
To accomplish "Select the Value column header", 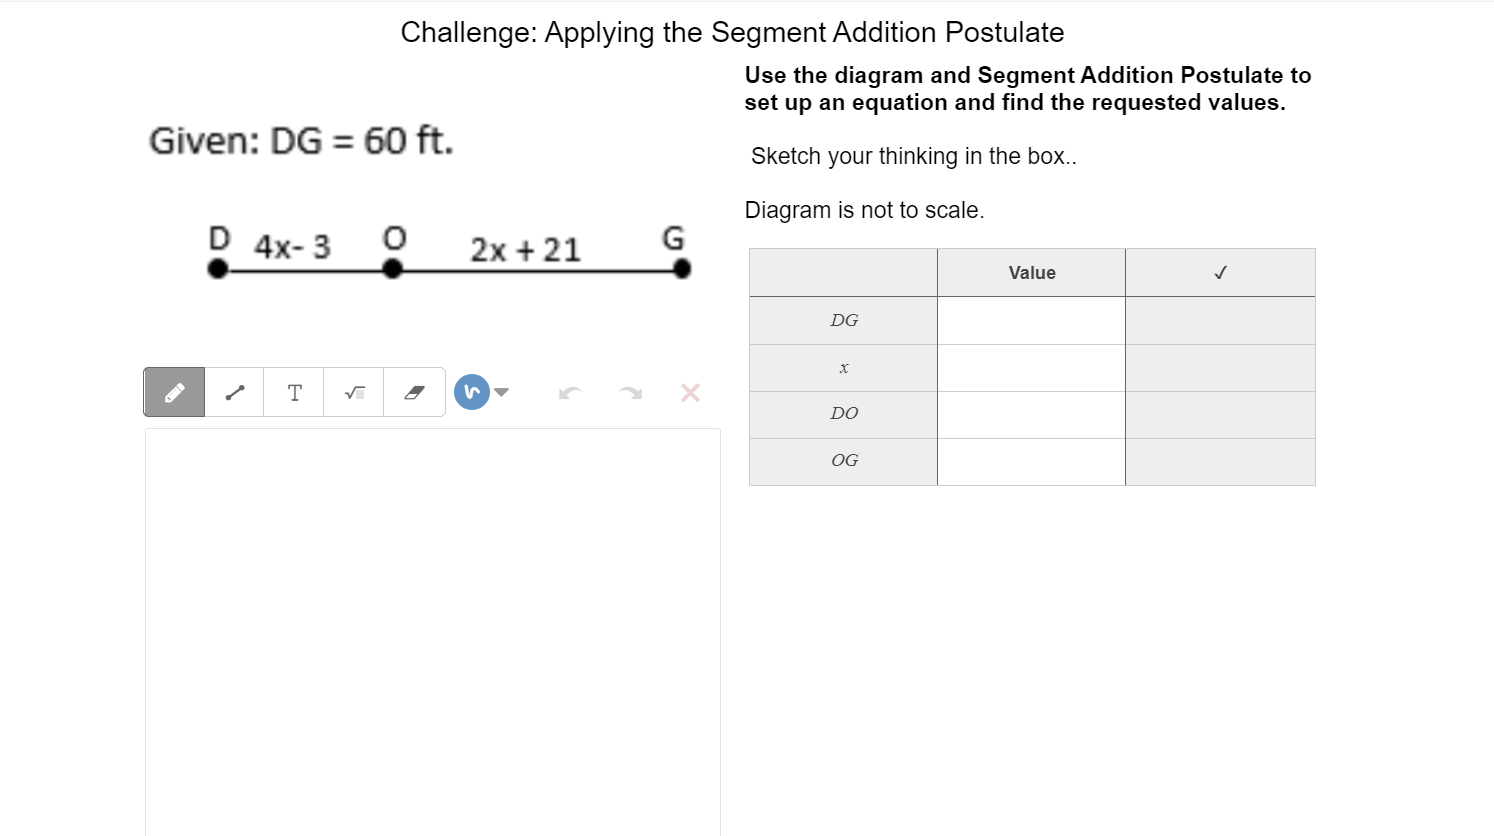I will point(1031,272).
